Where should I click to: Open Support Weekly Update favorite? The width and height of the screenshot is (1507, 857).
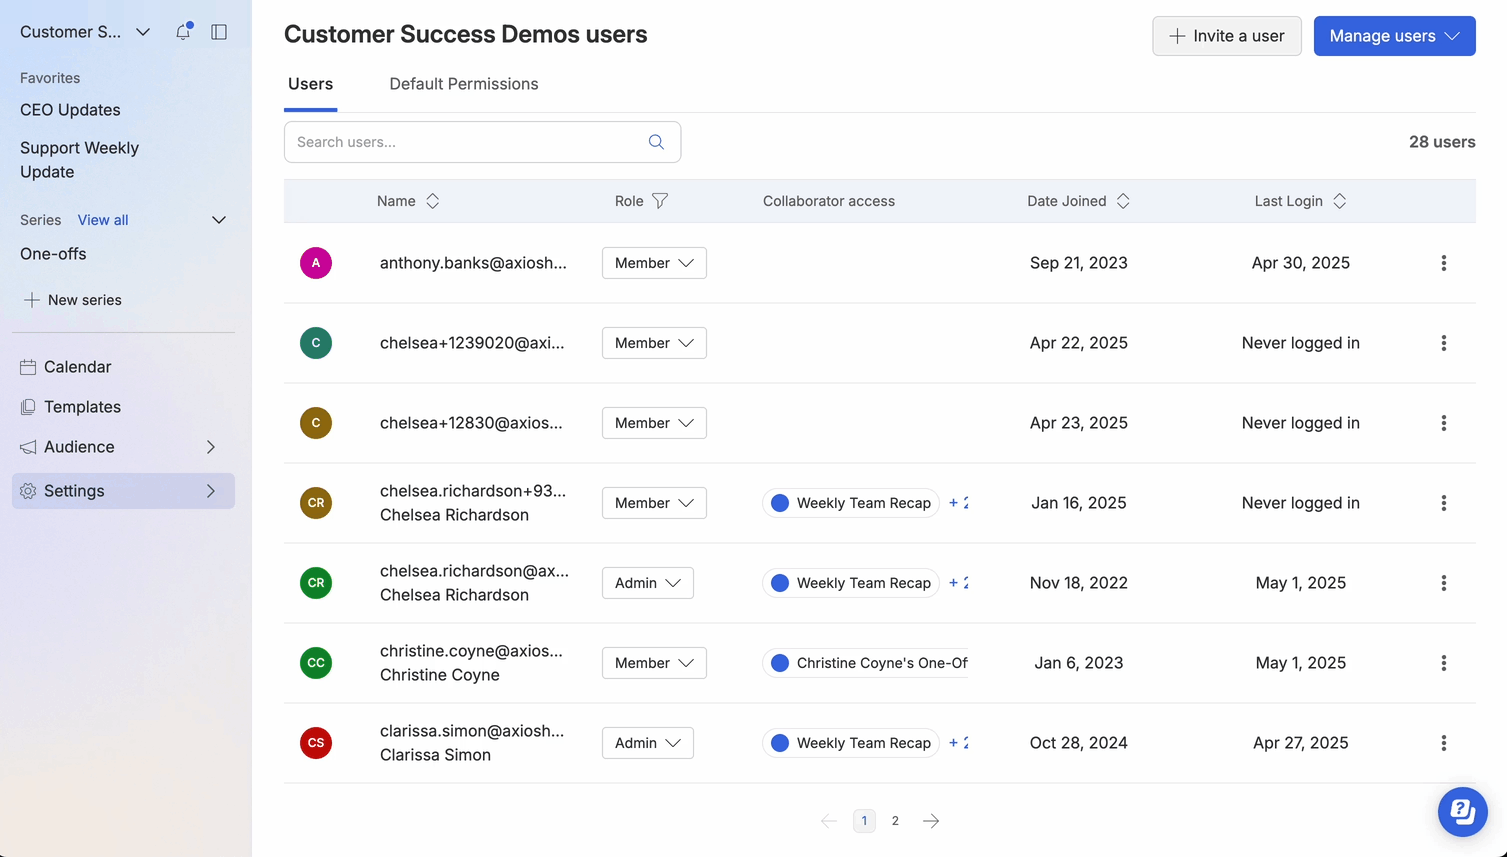(79, 160)
